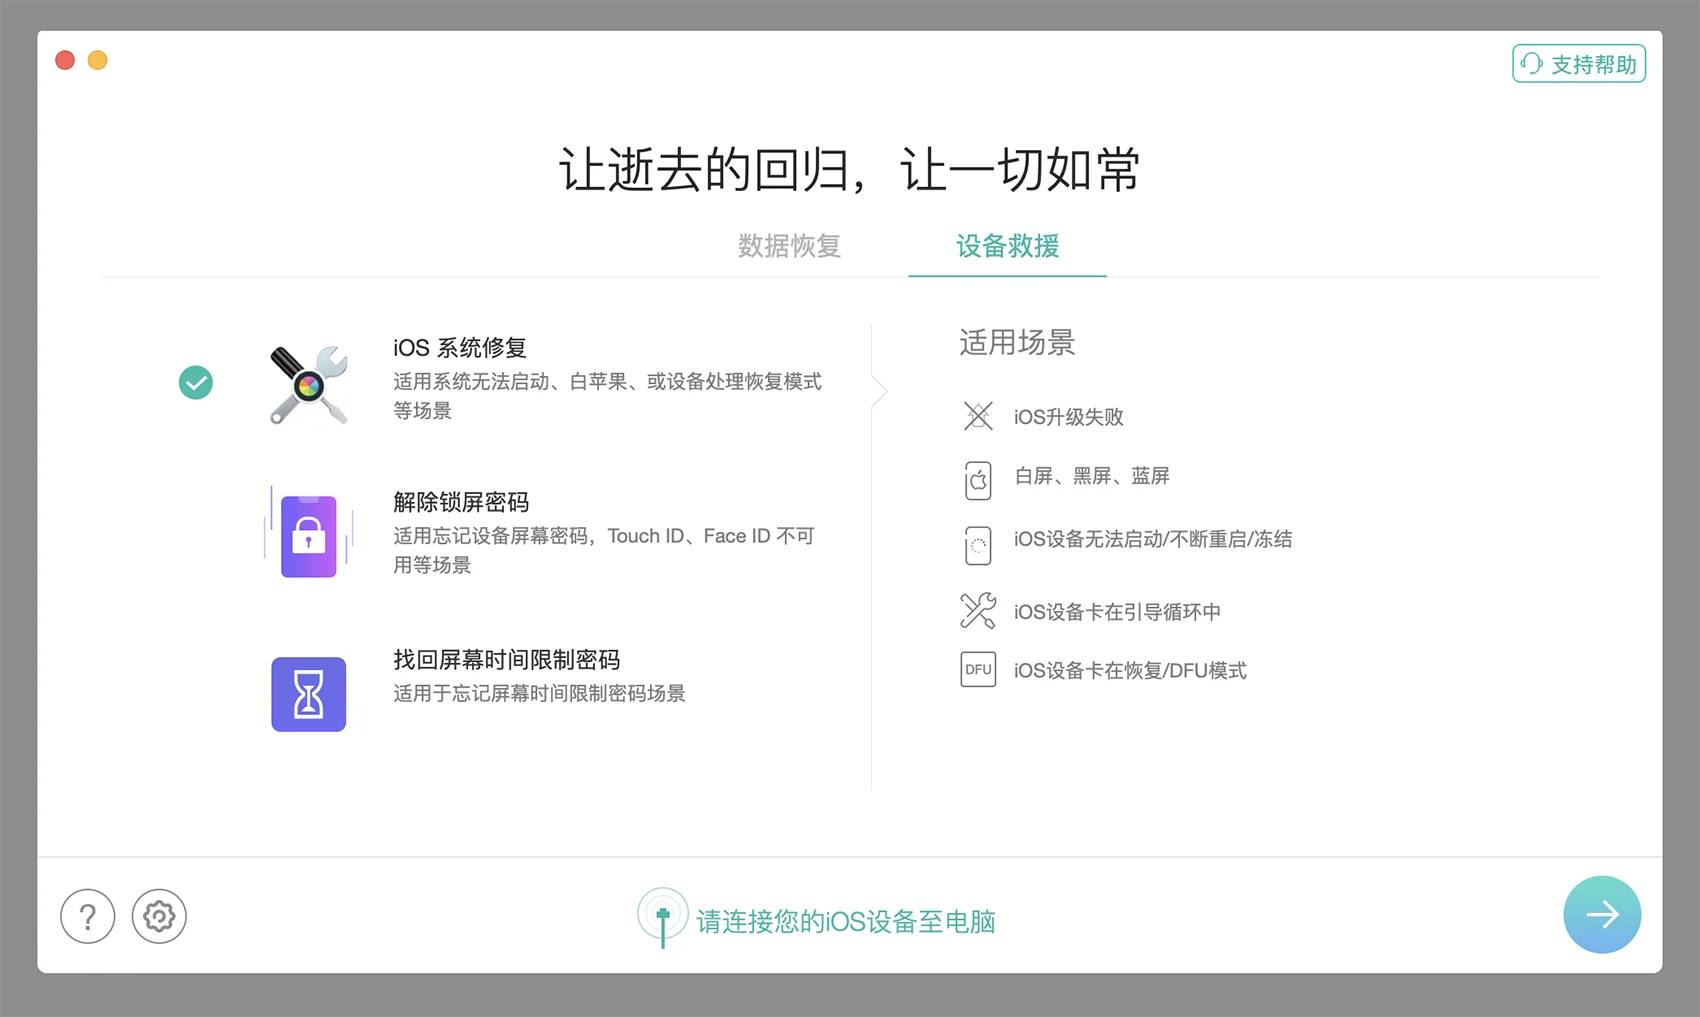Image resolution: width=1700 pixels, height=1017 pixels.
Task: Close the window with the red button
Action: pos(65,60)
